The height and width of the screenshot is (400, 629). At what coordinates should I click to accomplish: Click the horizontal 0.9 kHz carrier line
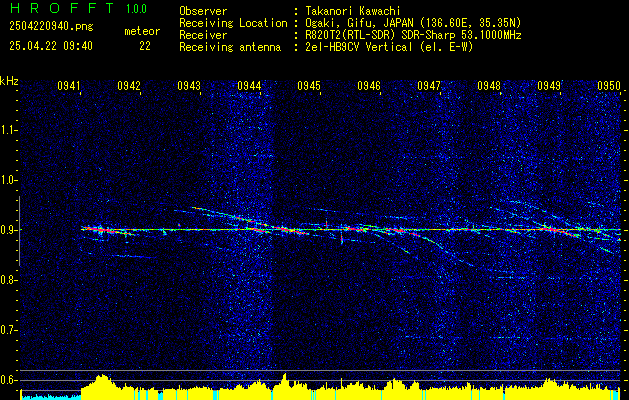[x=351, y=230]
